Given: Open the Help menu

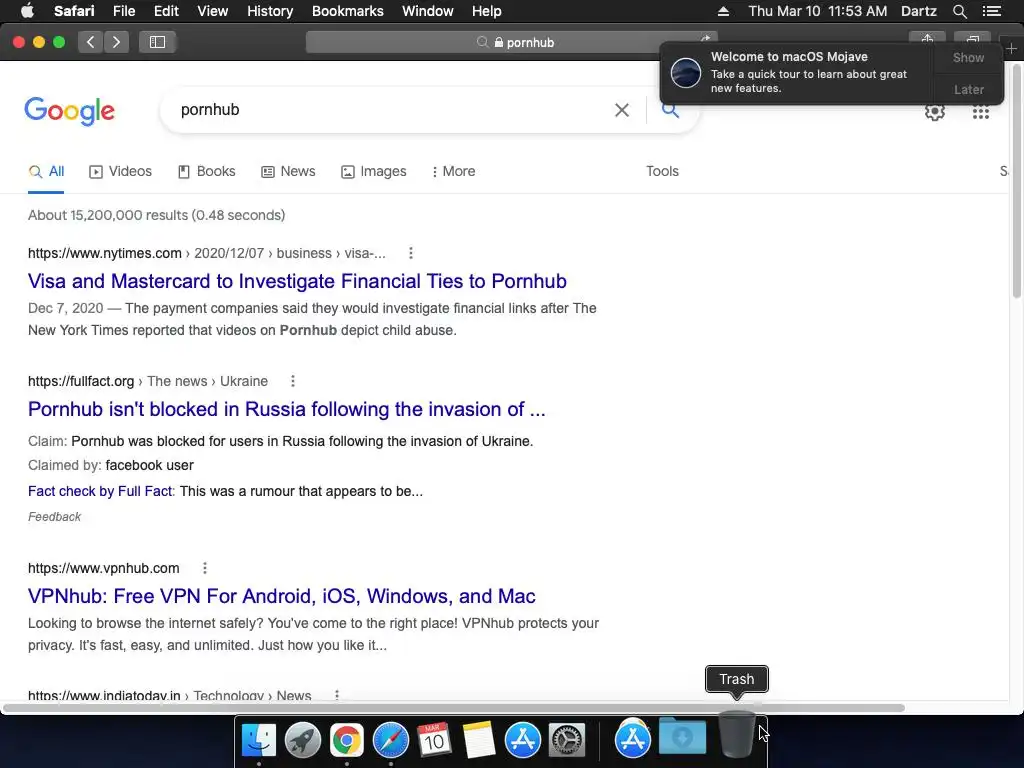Looking at the screenshot, I should [x=487, y=11].
